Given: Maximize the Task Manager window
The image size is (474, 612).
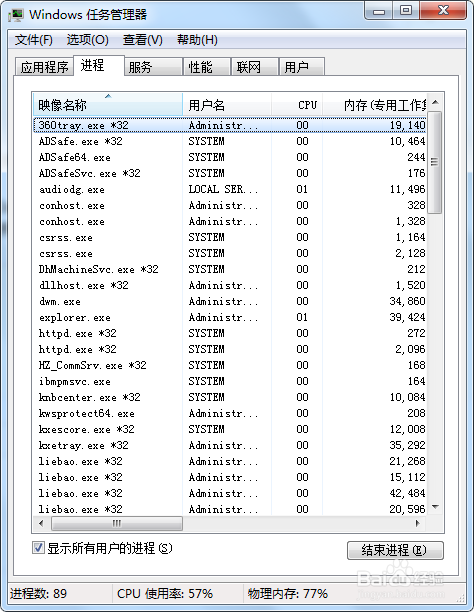Looking at the screenshot, I should (x=406, y=11).
